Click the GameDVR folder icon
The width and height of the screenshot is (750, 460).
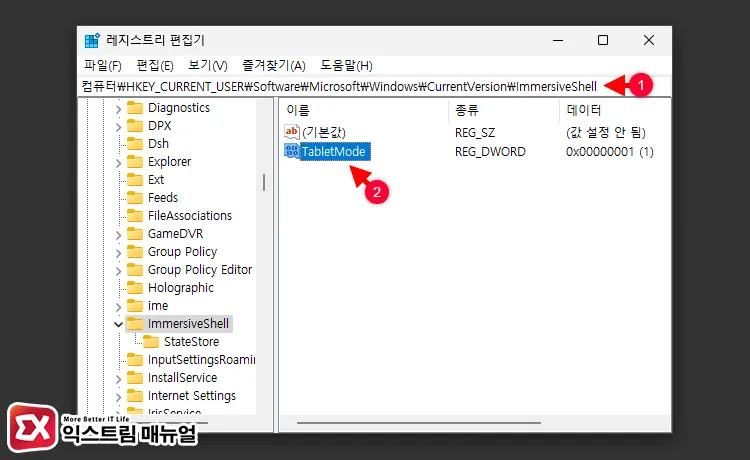point(135,234)
